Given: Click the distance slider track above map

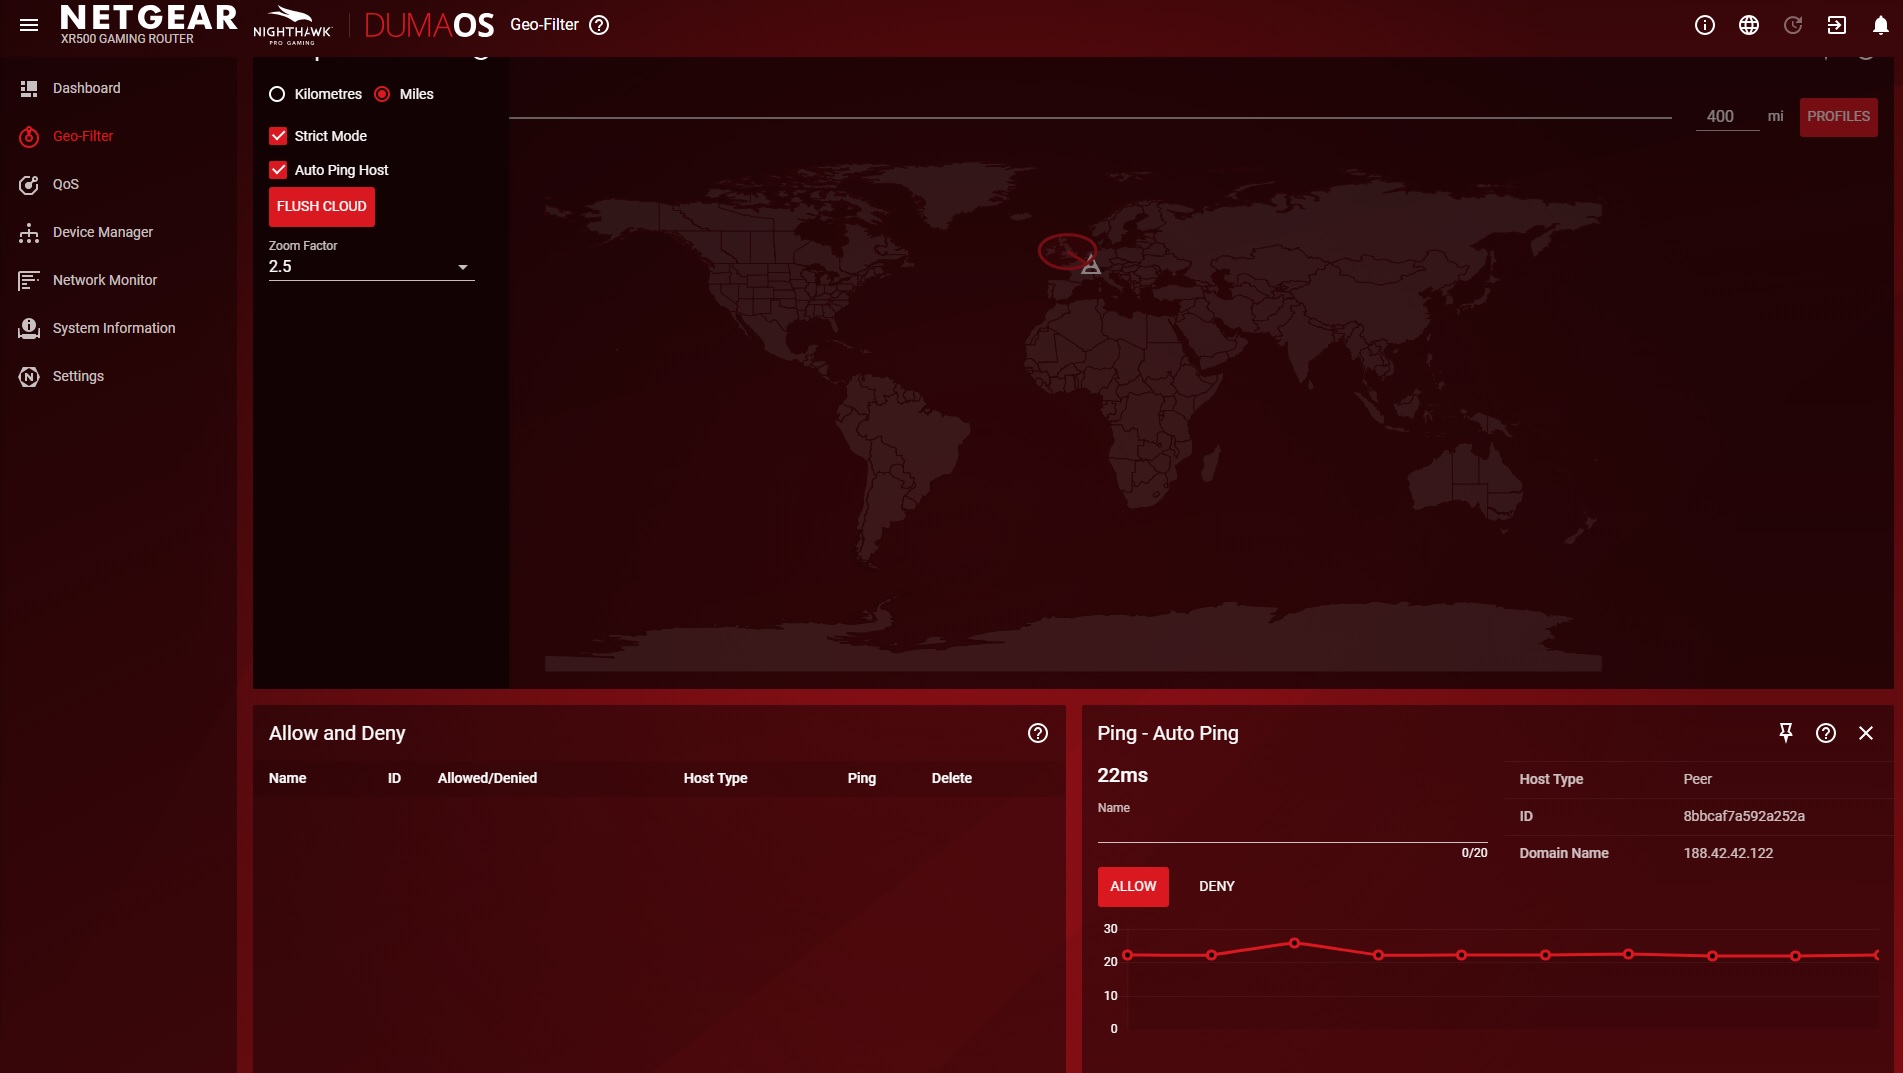Looking at the screenshot, I should [1090, 118].
